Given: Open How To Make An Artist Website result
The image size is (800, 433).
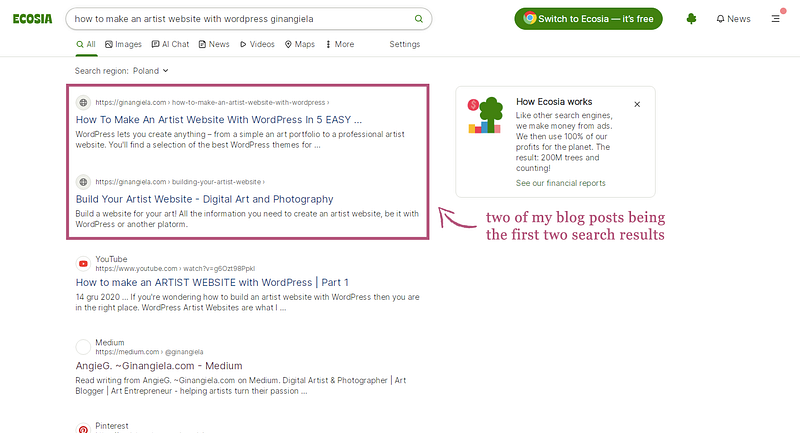Looking at the screenshot, I should [218, 119].
